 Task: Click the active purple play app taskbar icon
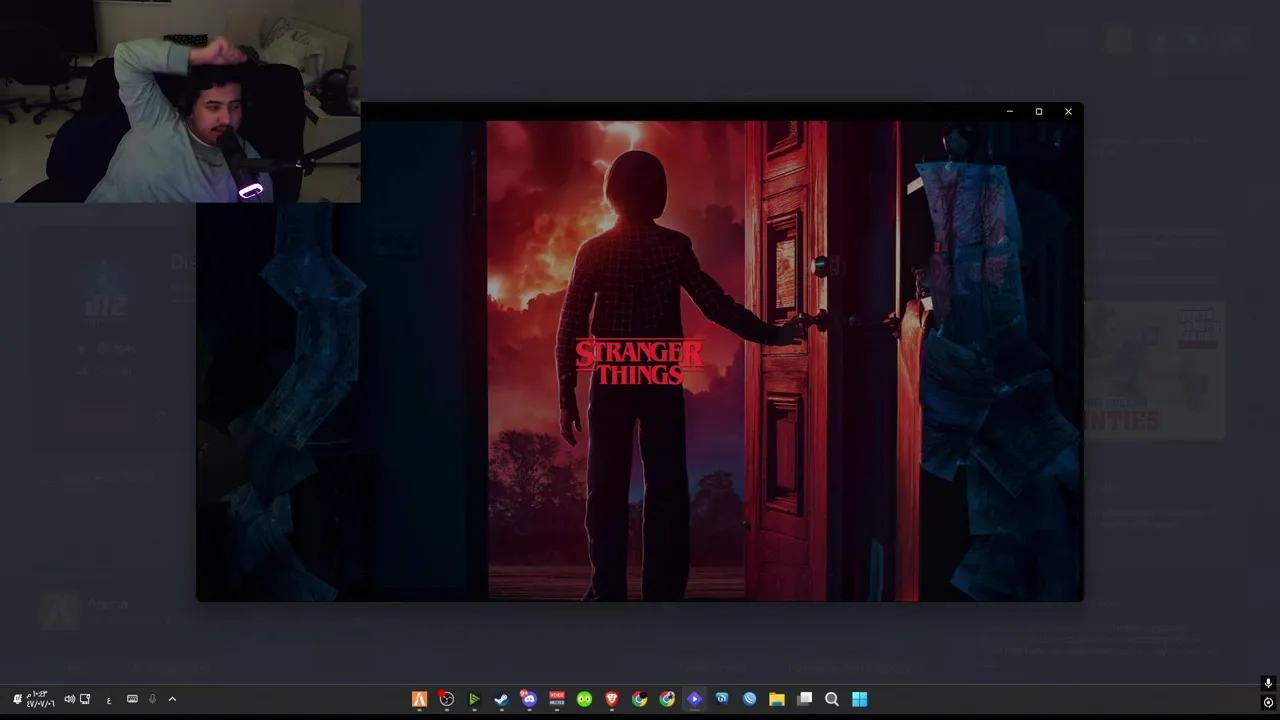pyautogui.click(x=694, y=699)
